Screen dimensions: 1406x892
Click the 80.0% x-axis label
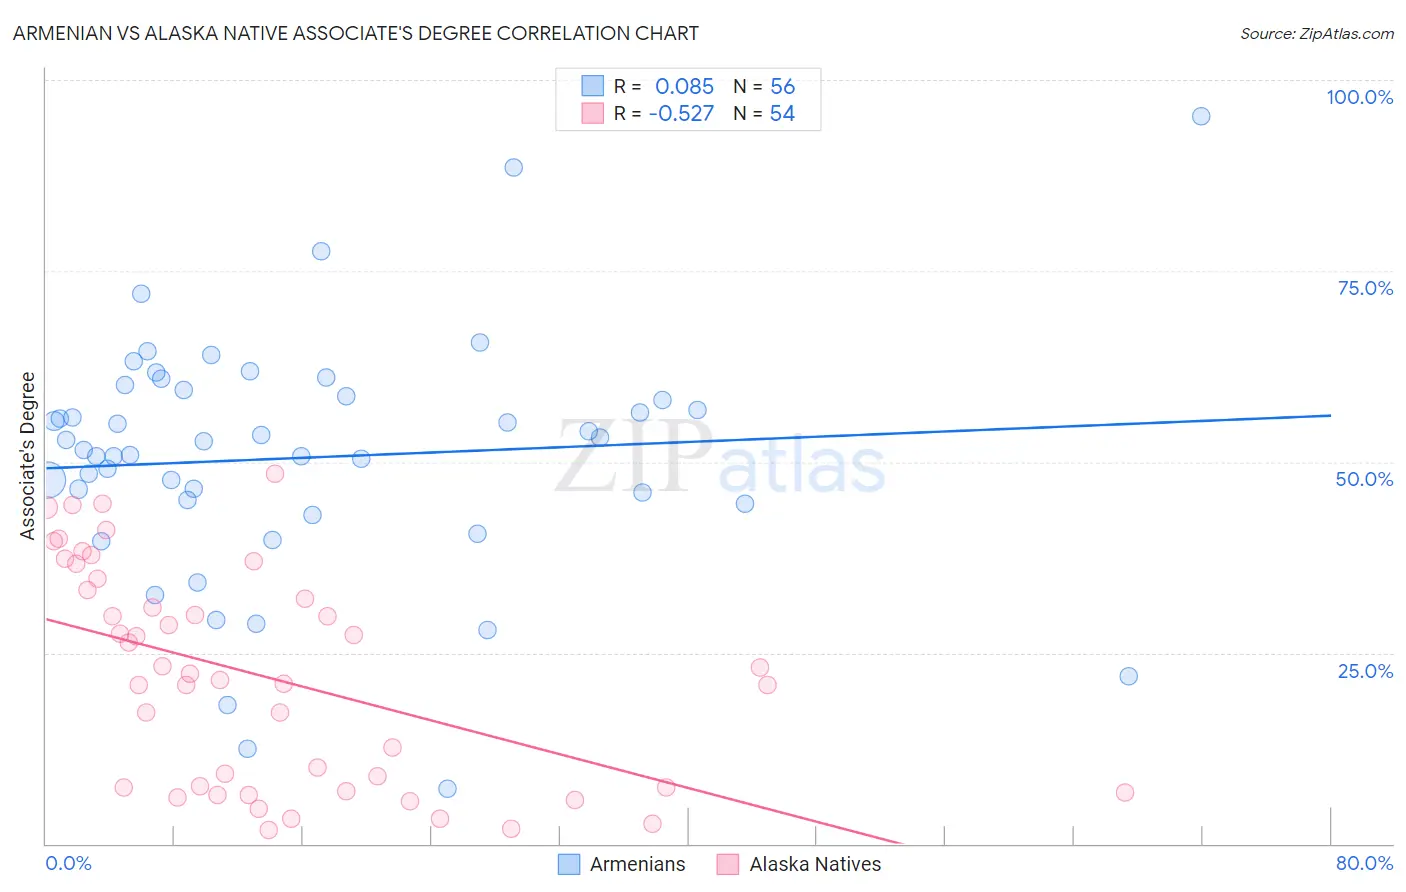tap(1364, 863)
